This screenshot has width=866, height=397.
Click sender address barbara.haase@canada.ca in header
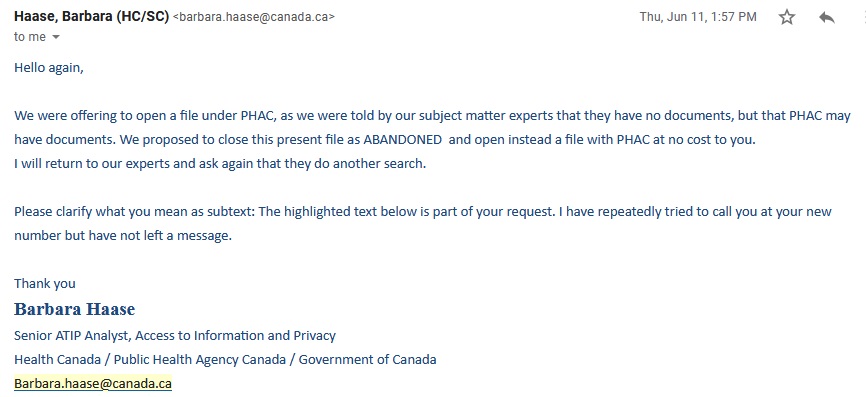254,17
